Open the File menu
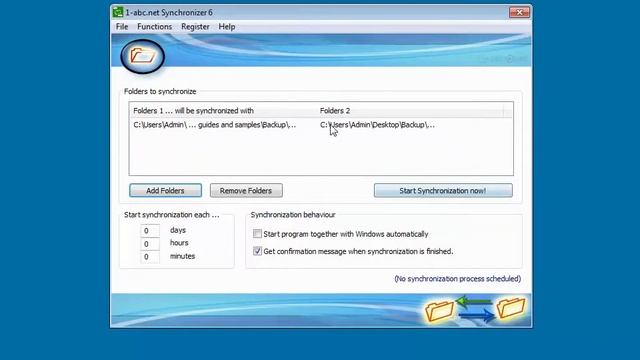Viewport: 640px width, 360px height. (122, 27)
